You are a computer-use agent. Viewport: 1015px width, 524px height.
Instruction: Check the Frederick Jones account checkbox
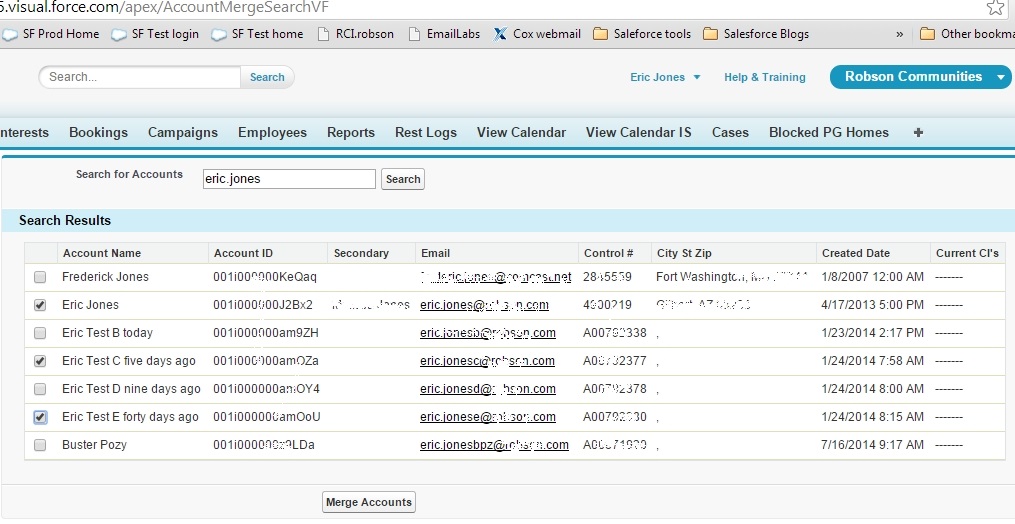40,277
